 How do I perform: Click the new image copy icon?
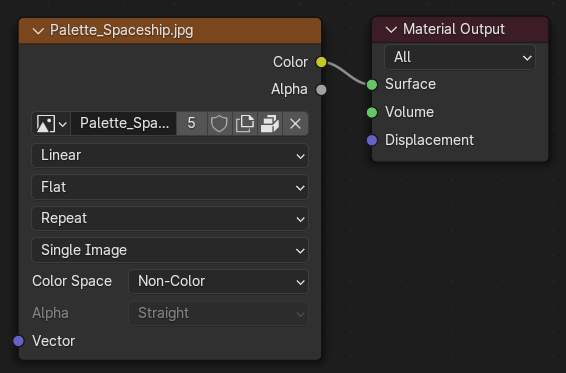pos(245,124)
